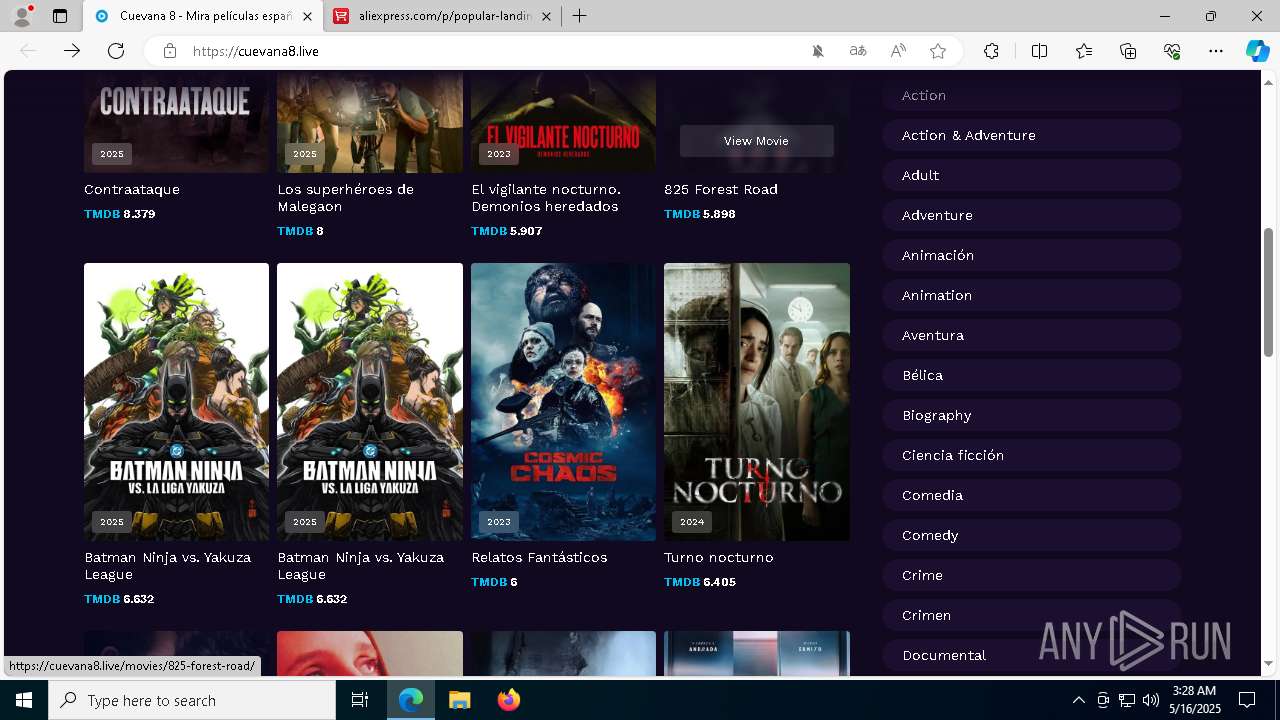The height and width of the screenshot is (720, 1280).
Task: Select the Aventura genre
Action: click(1032, 335)
